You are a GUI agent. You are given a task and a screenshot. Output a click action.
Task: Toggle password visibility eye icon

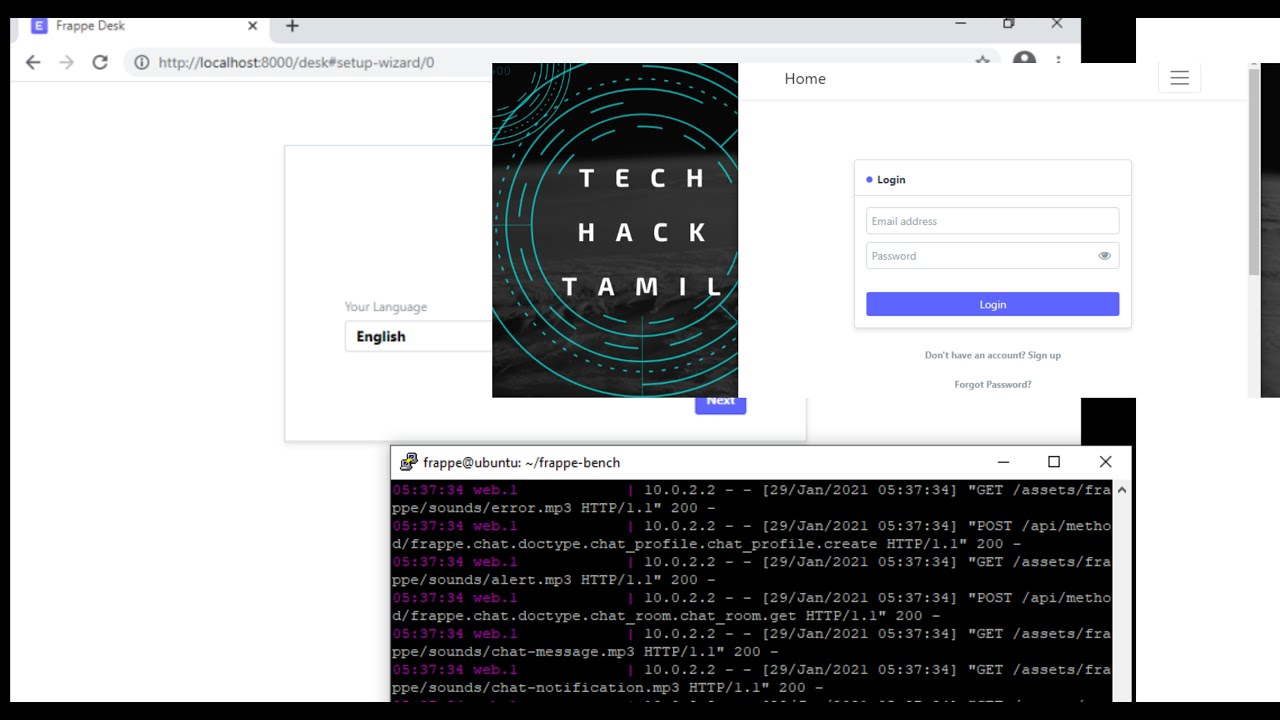pyautogui.click(x=1104, y=256)
